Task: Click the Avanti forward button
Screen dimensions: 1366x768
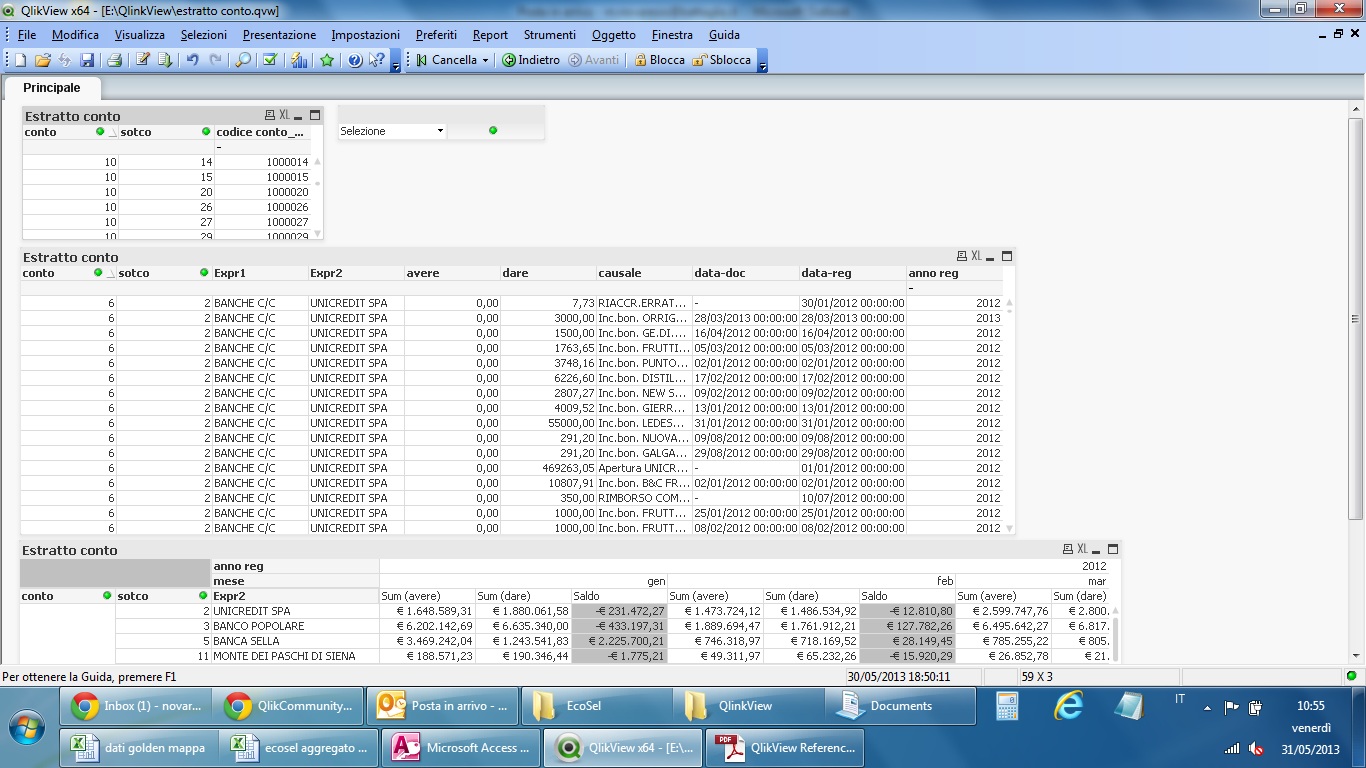Action: click(594, 60)
